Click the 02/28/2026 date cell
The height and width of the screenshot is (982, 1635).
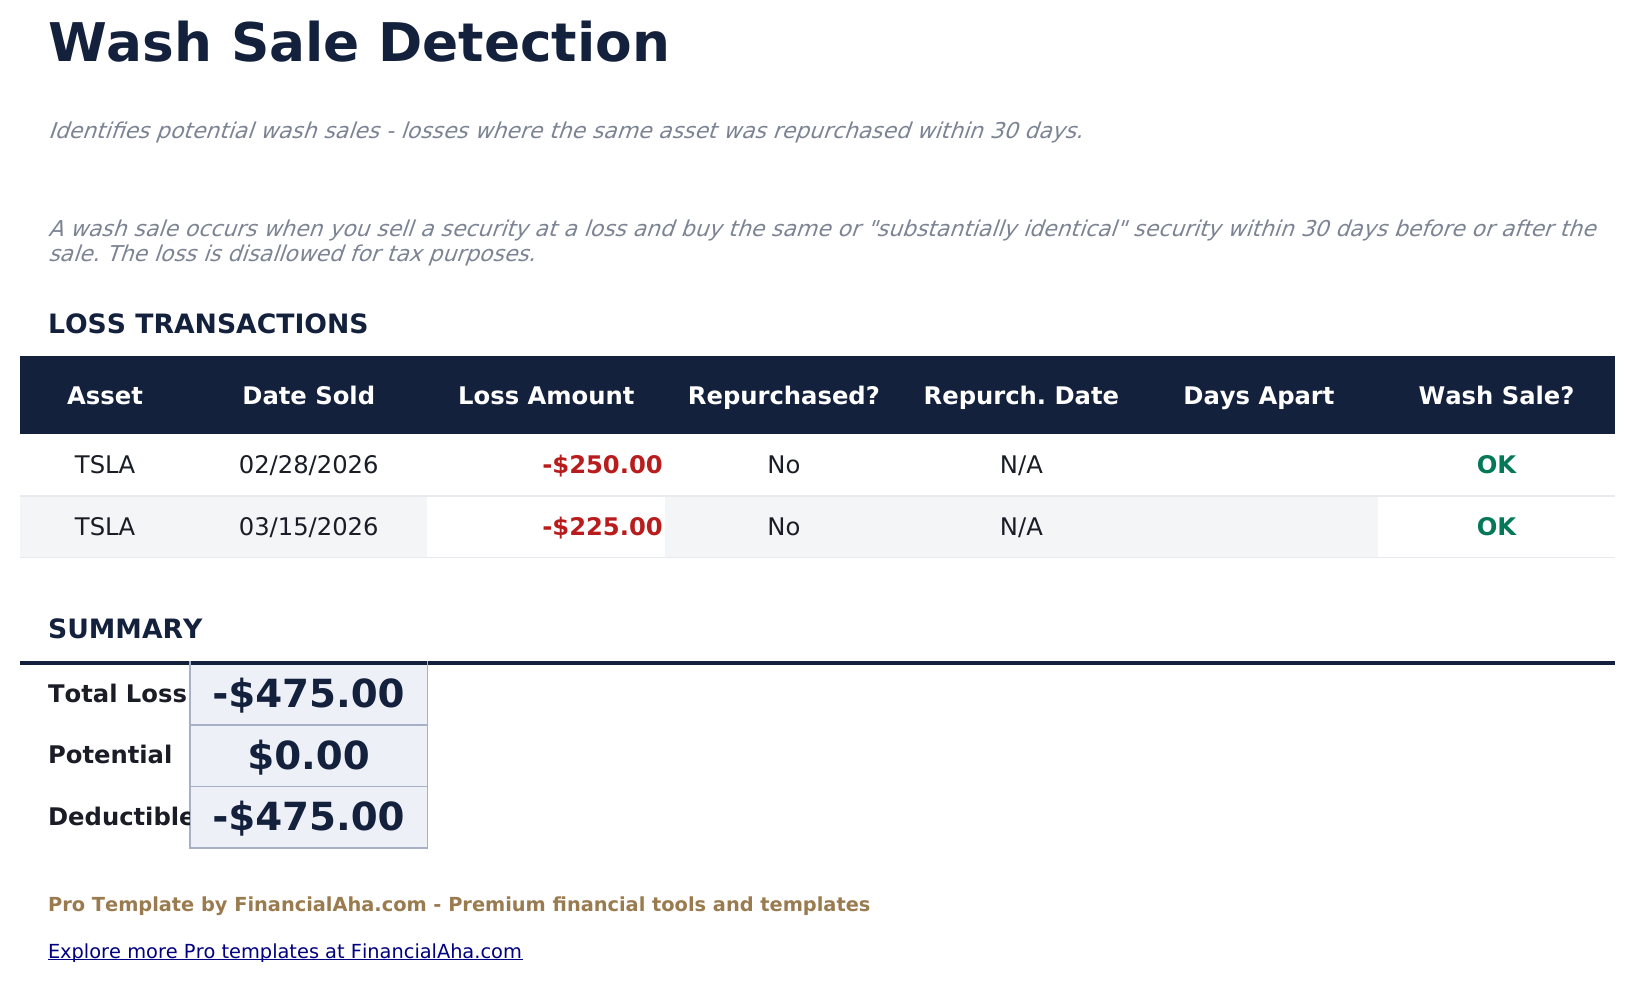coord(307,464)
